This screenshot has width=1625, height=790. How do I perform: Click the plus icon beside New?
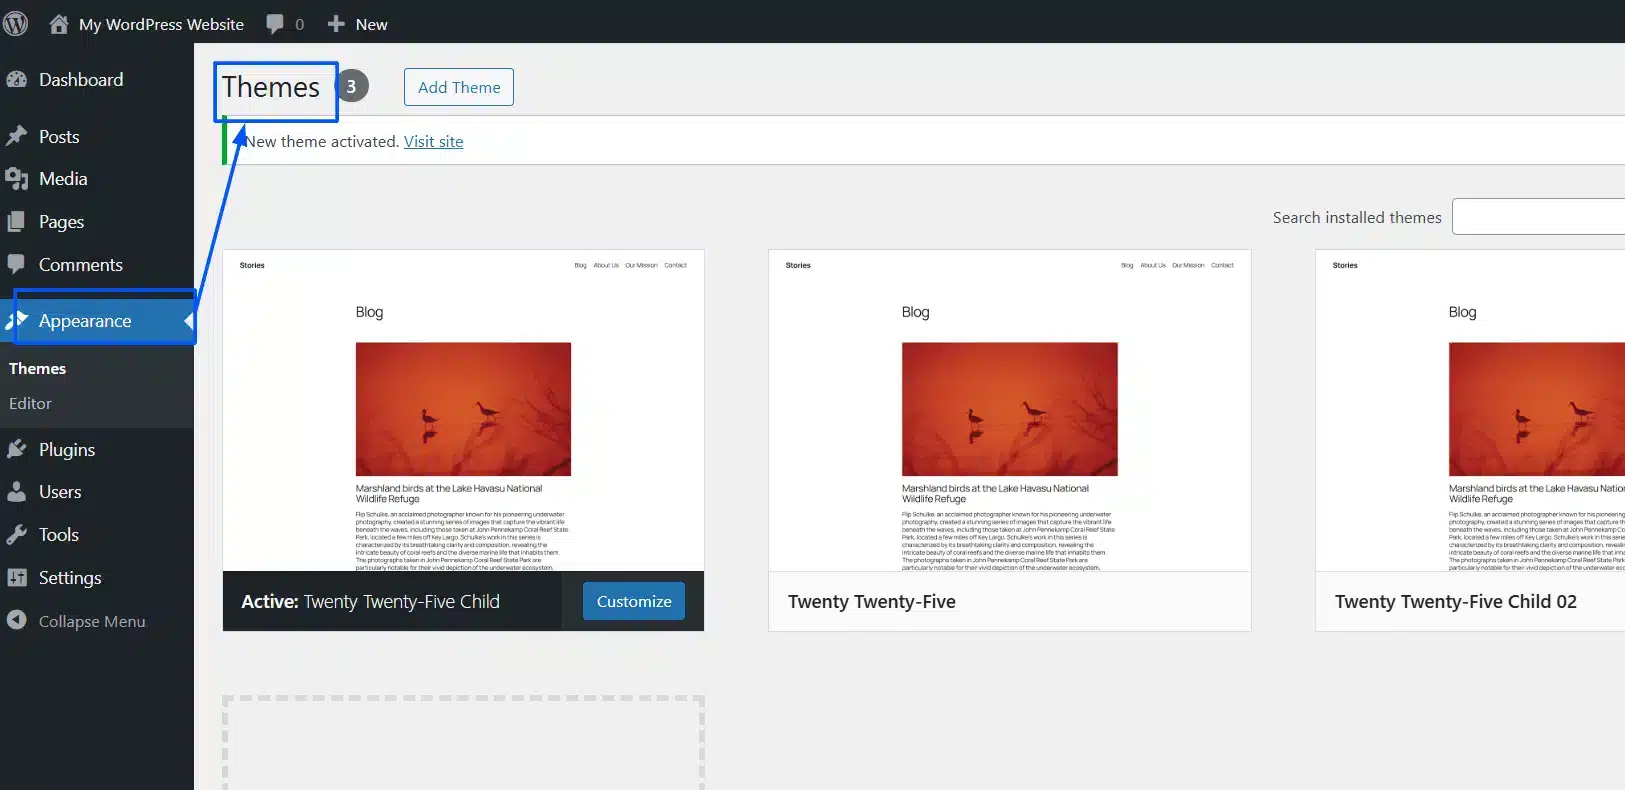pos(336,24)
